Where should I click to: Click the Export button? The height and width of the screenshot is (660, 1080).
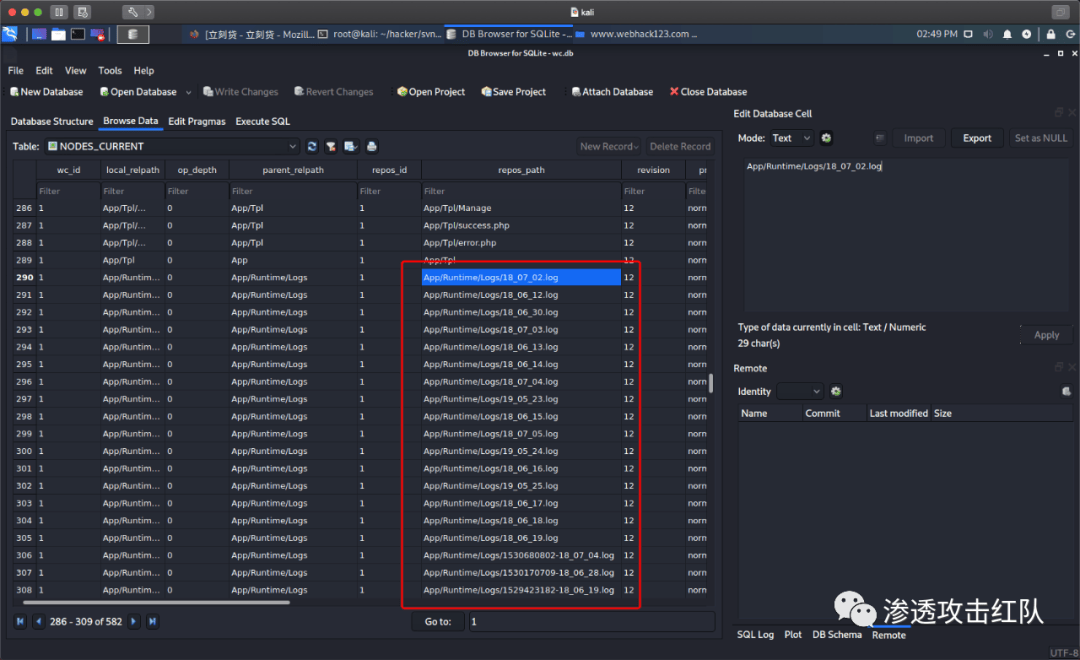tap(976, 138)
